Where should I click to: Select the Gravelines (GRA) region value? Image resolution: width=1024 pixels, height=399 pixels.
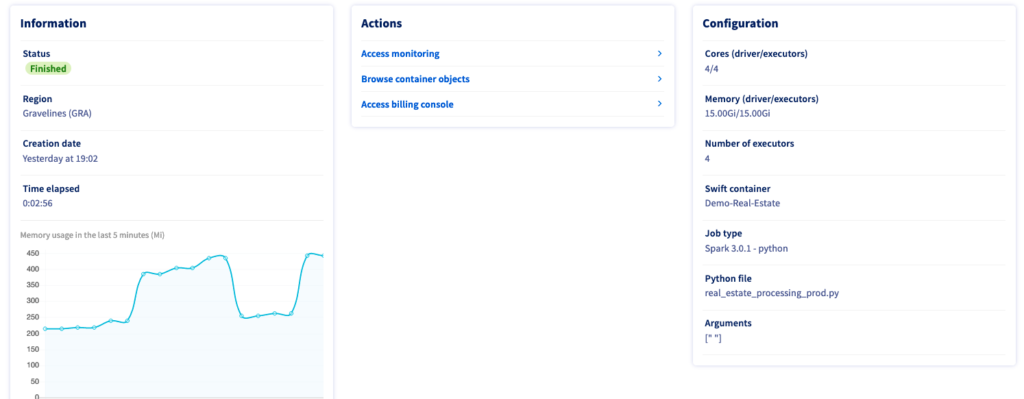tap(57, 114)
